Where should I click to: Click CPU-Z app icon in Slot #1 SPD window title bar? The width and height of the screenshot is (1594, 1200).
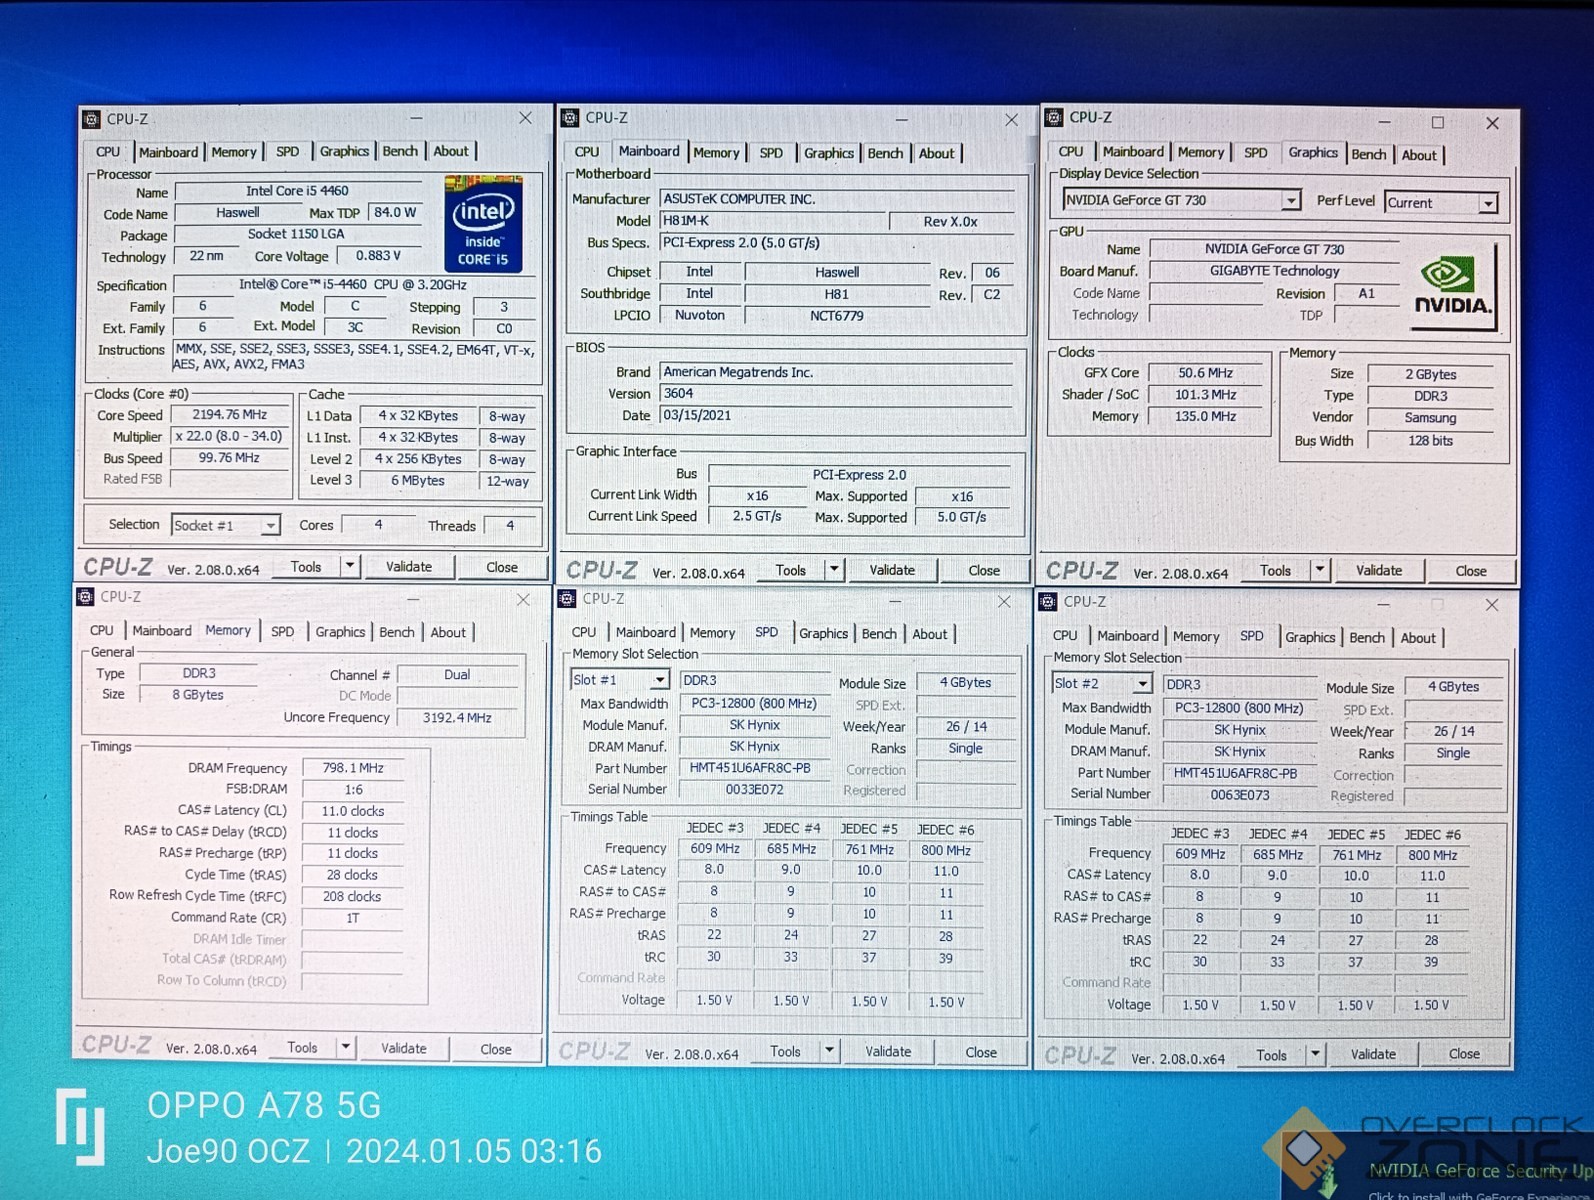pos(567,598)
